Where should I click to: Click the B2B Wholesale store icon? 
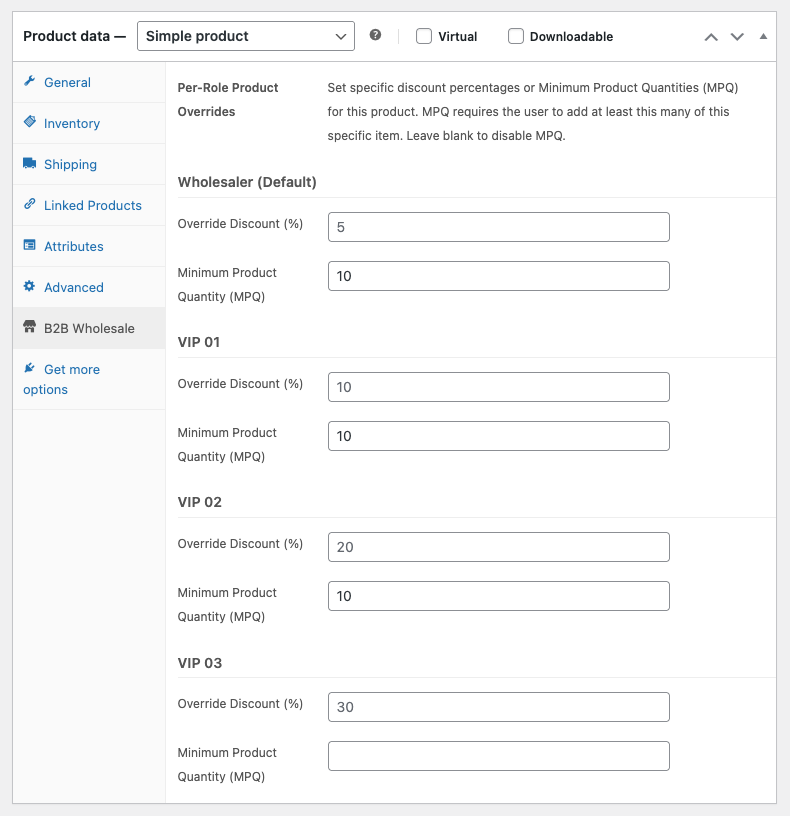coord(30,328)
